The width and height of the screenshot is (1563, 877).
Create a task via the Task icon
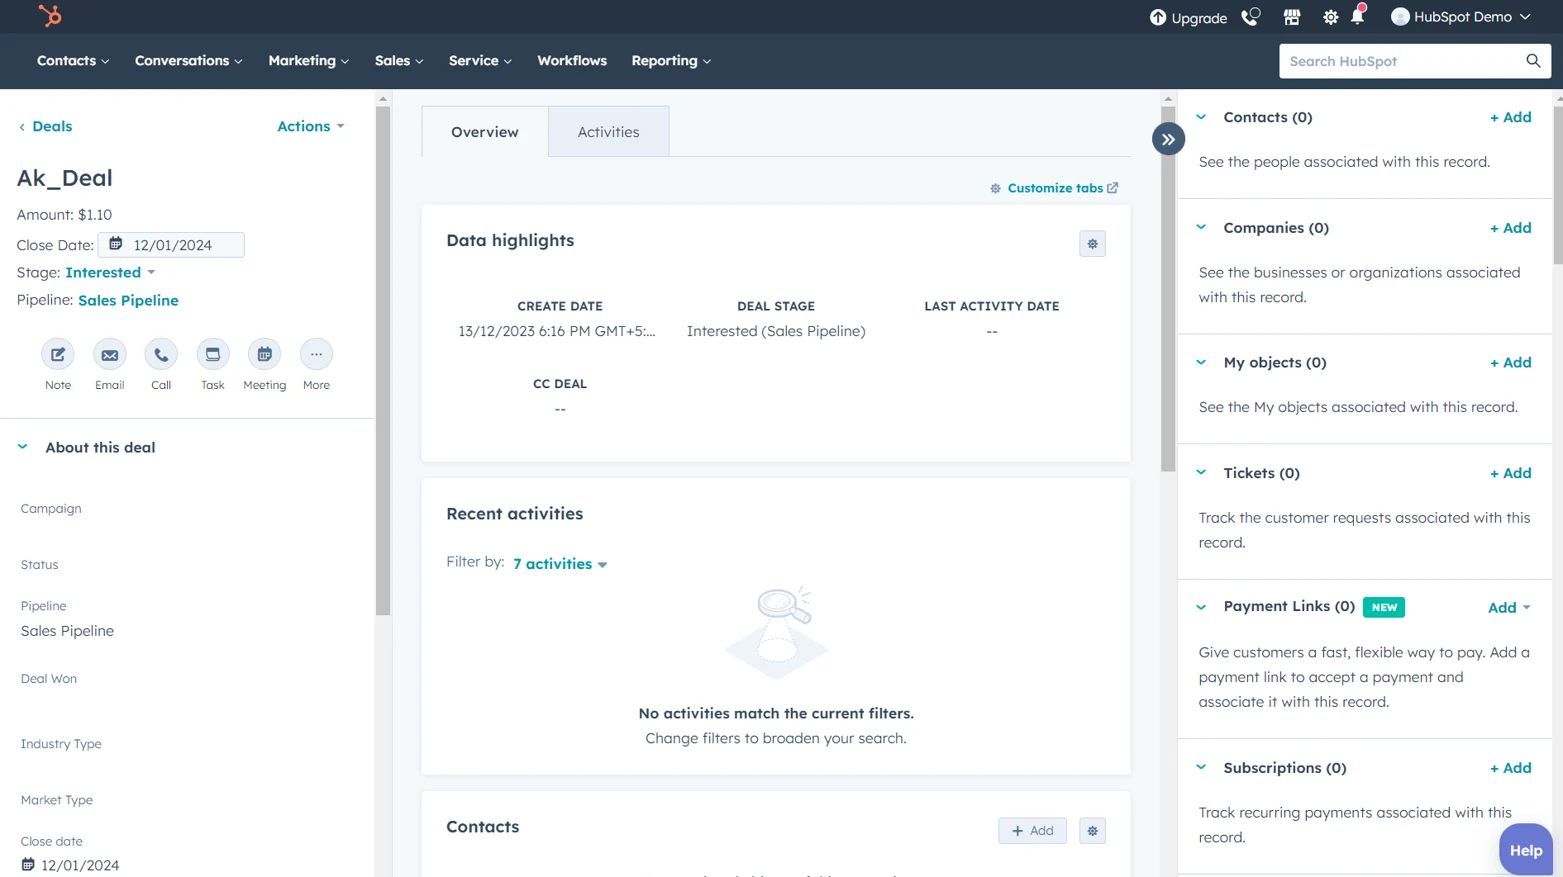(212, 354)
